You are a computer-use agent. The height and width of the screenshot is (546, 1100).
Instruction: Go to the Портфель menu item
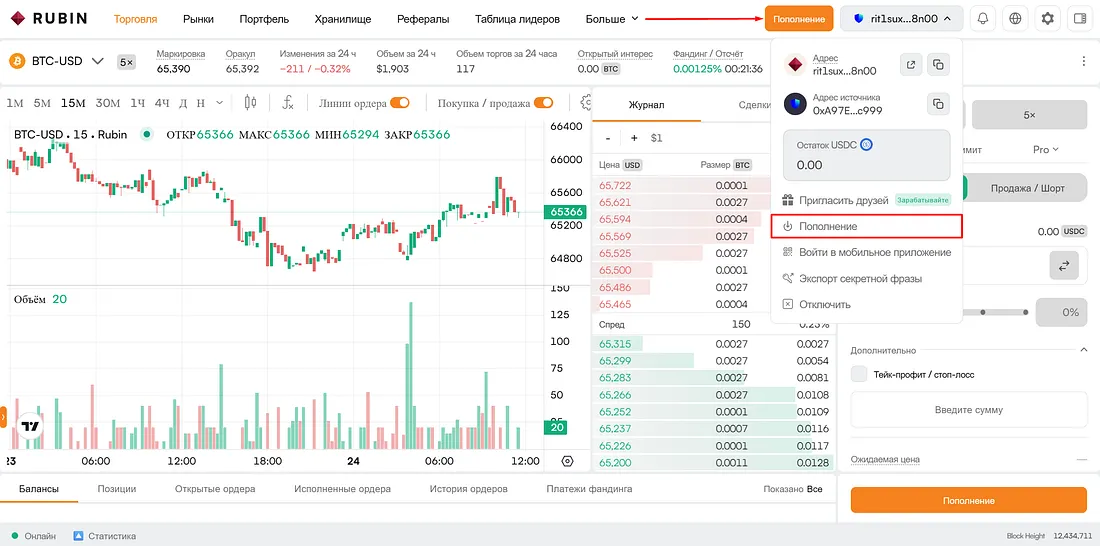[264, 19]
